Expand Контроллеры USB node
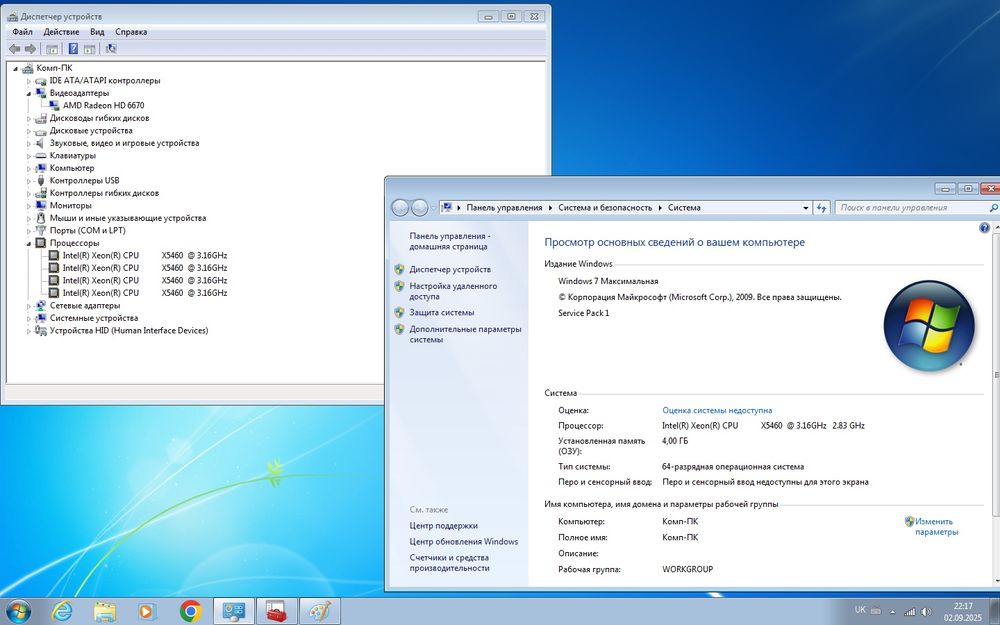Screen dimensions: 1000x625 click(x=29, y=180)
